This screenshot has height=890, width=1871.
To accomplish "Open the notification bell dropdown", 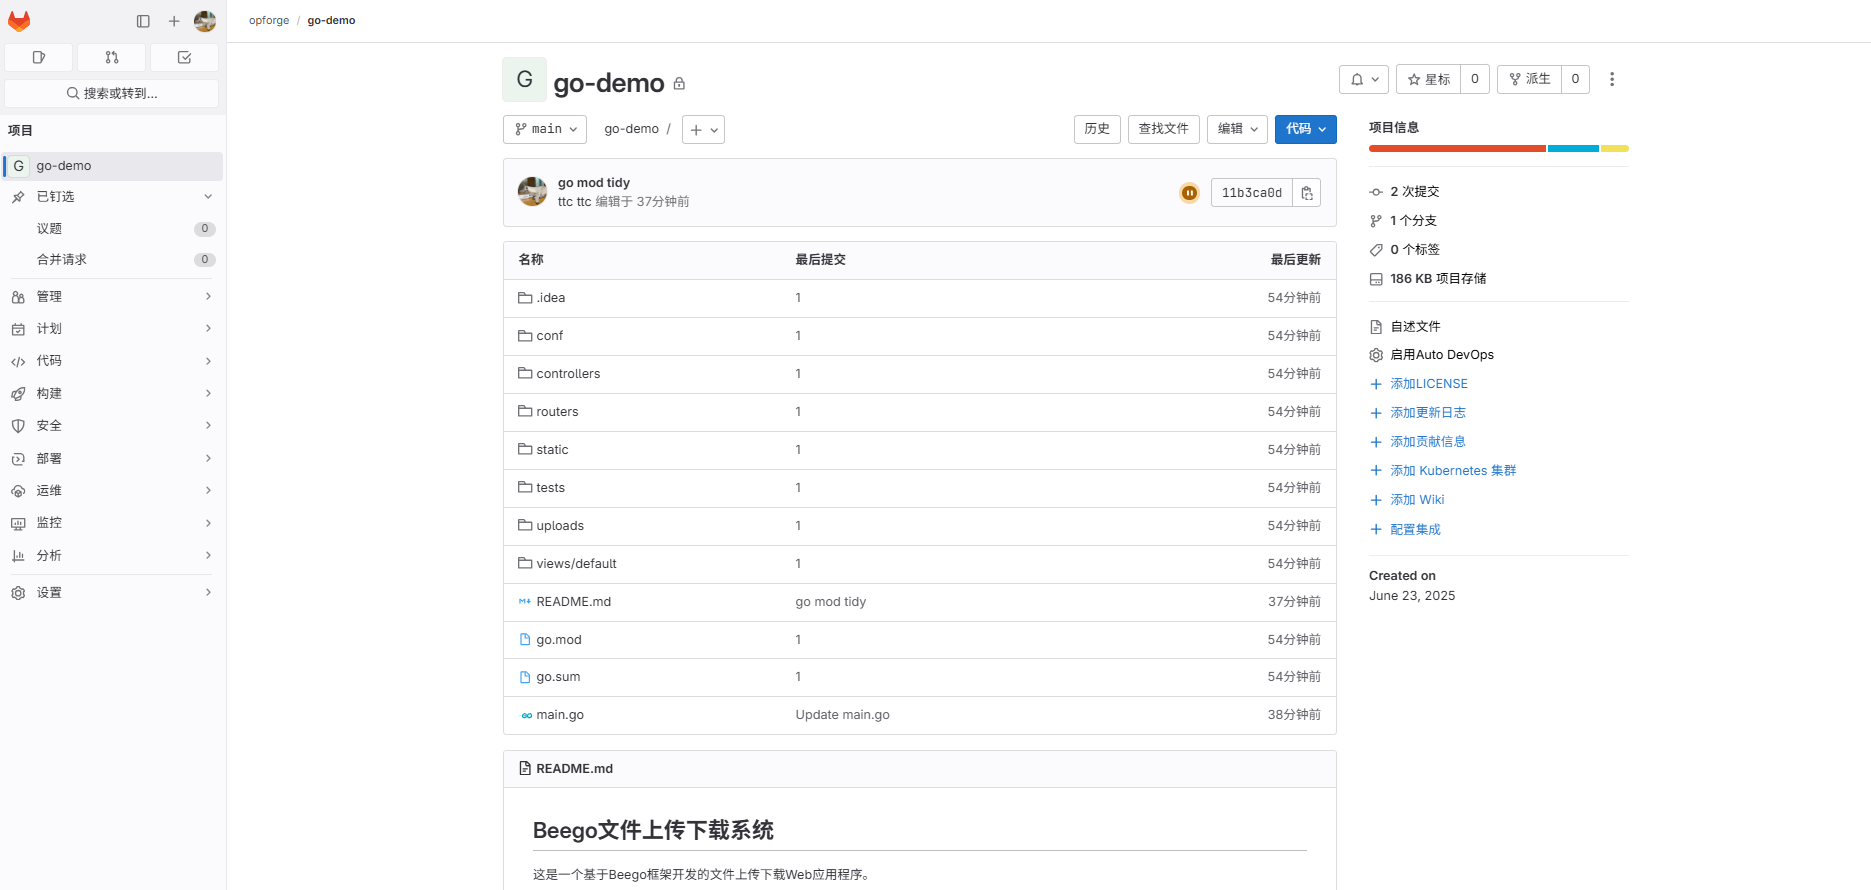I will [x=1364, y=79].
